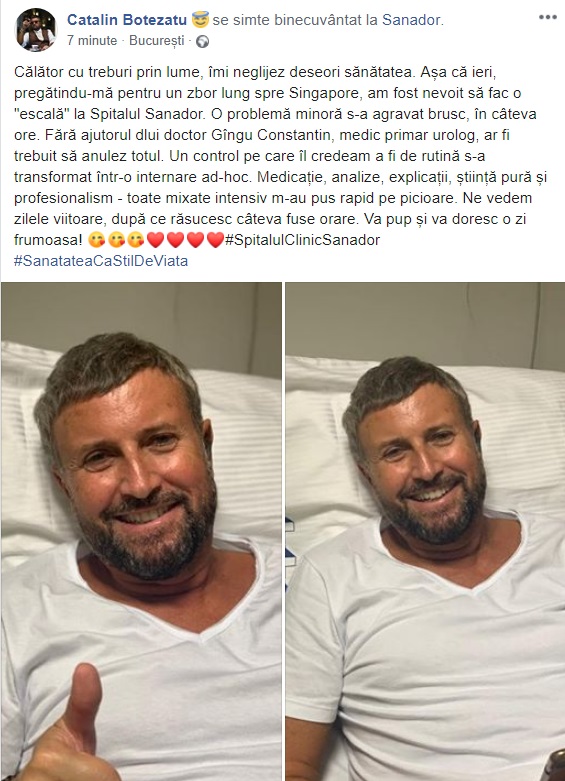Click the Catalin Botezatu name link
This screenshot has width=565, height=781.
tap(127, 20)
